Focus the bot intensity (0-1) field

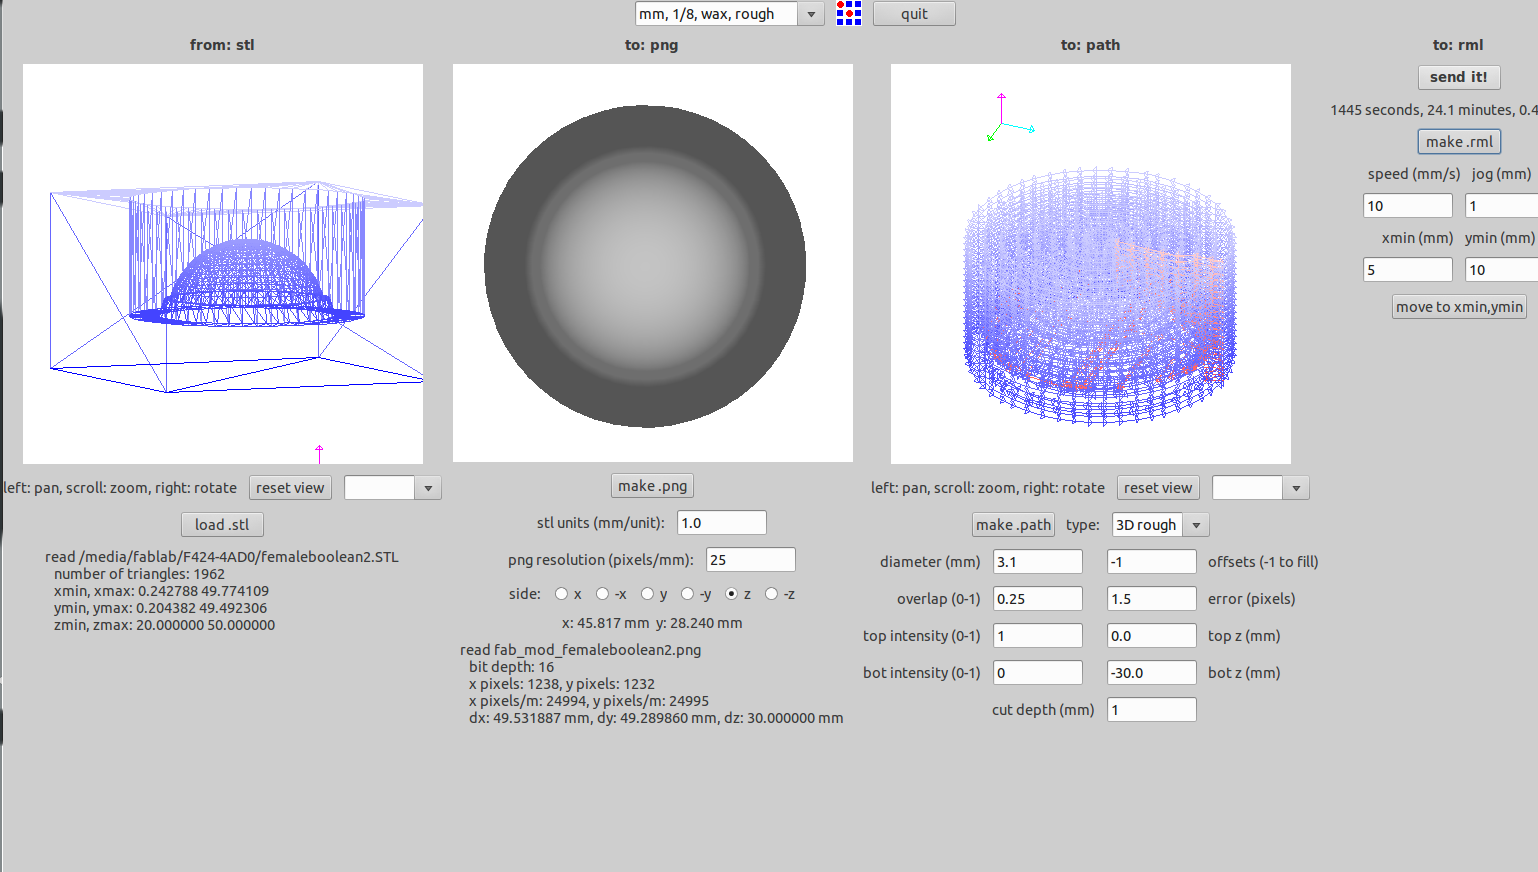(x=1038, y=673)
